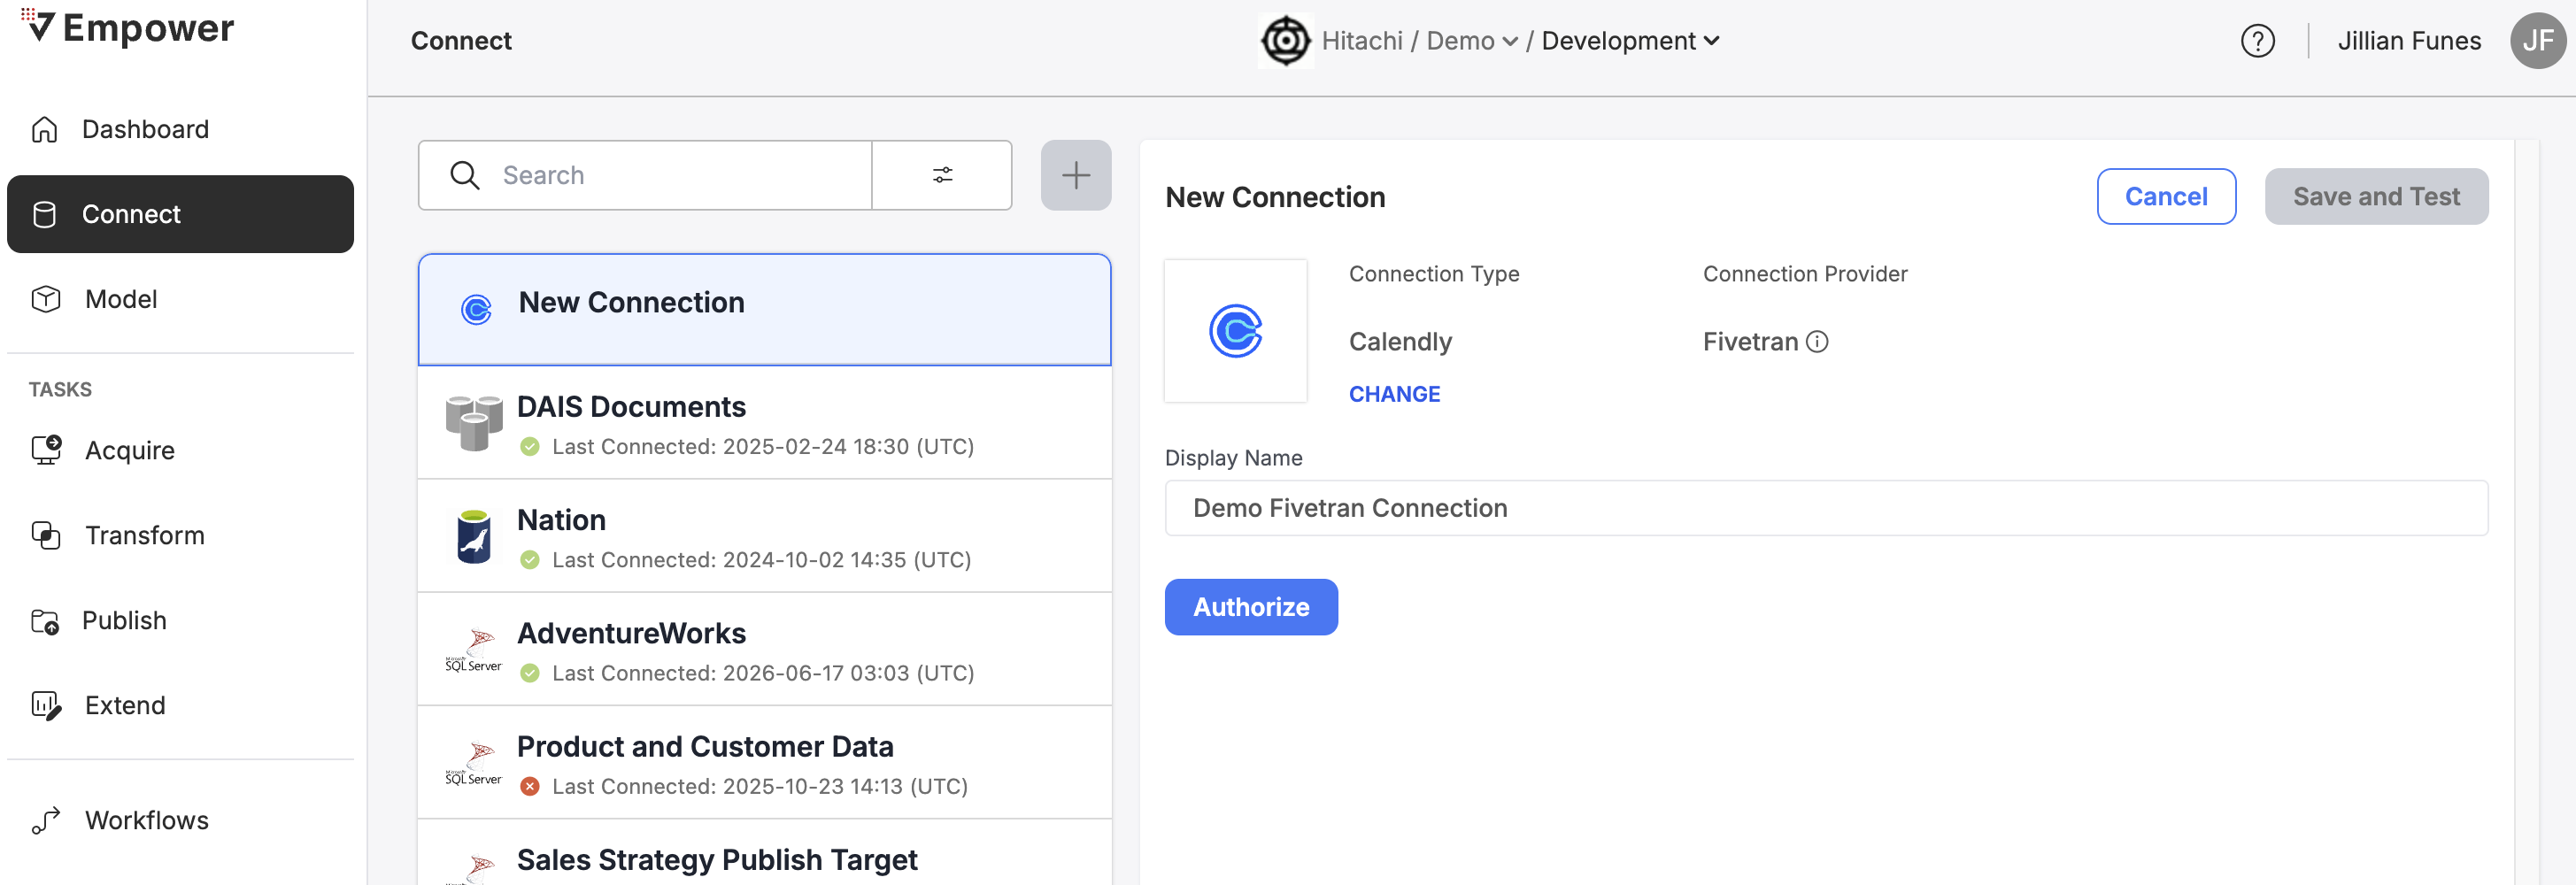The width and height of the screenshot is (2576, 885).
Task: Open the help menu
Action: point(2257,41)
